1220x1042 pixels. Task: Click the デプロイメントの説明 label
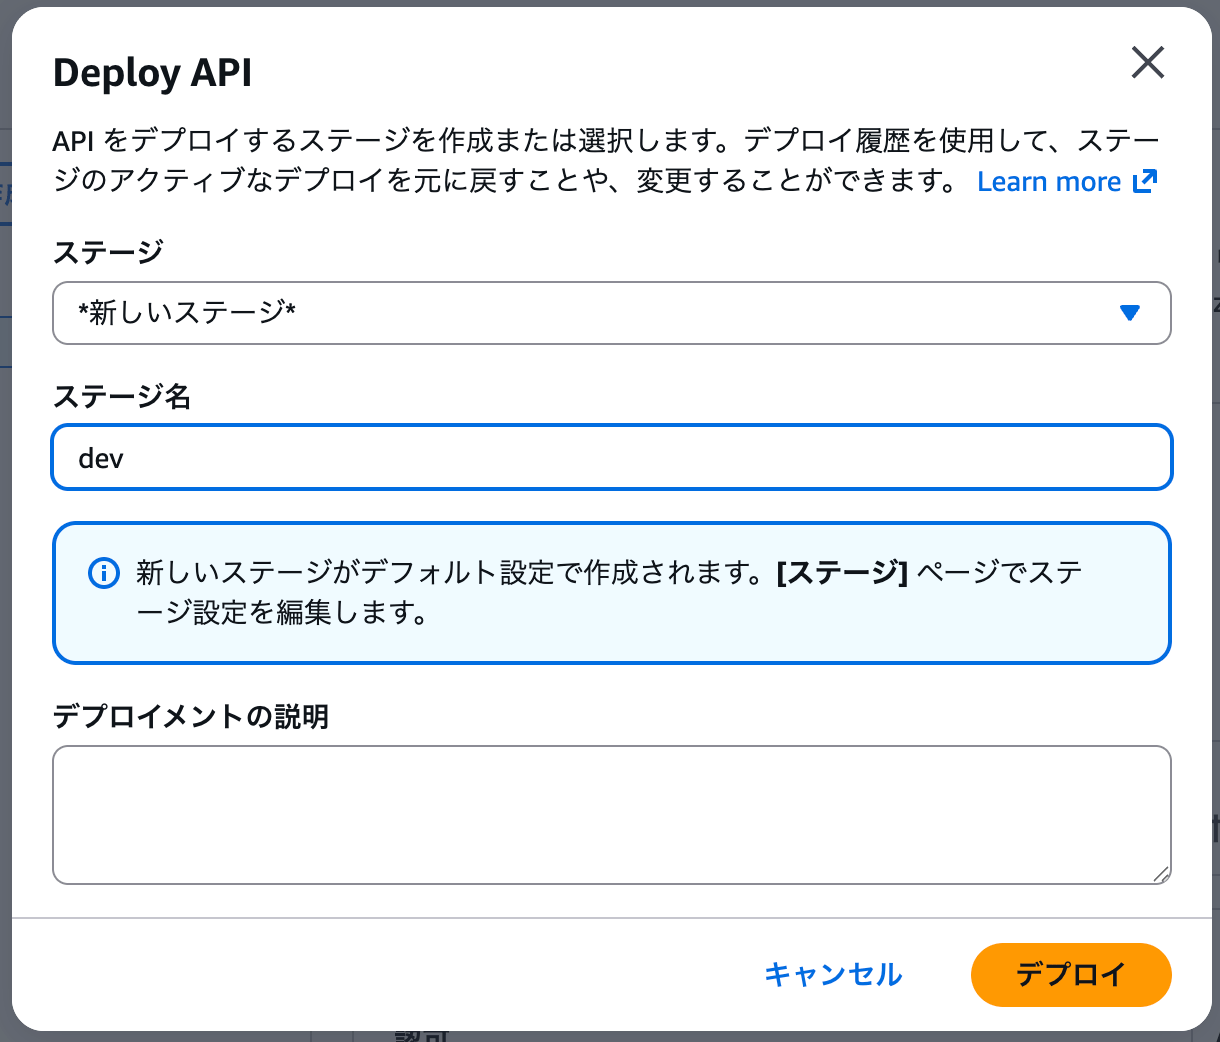[190, 716]
